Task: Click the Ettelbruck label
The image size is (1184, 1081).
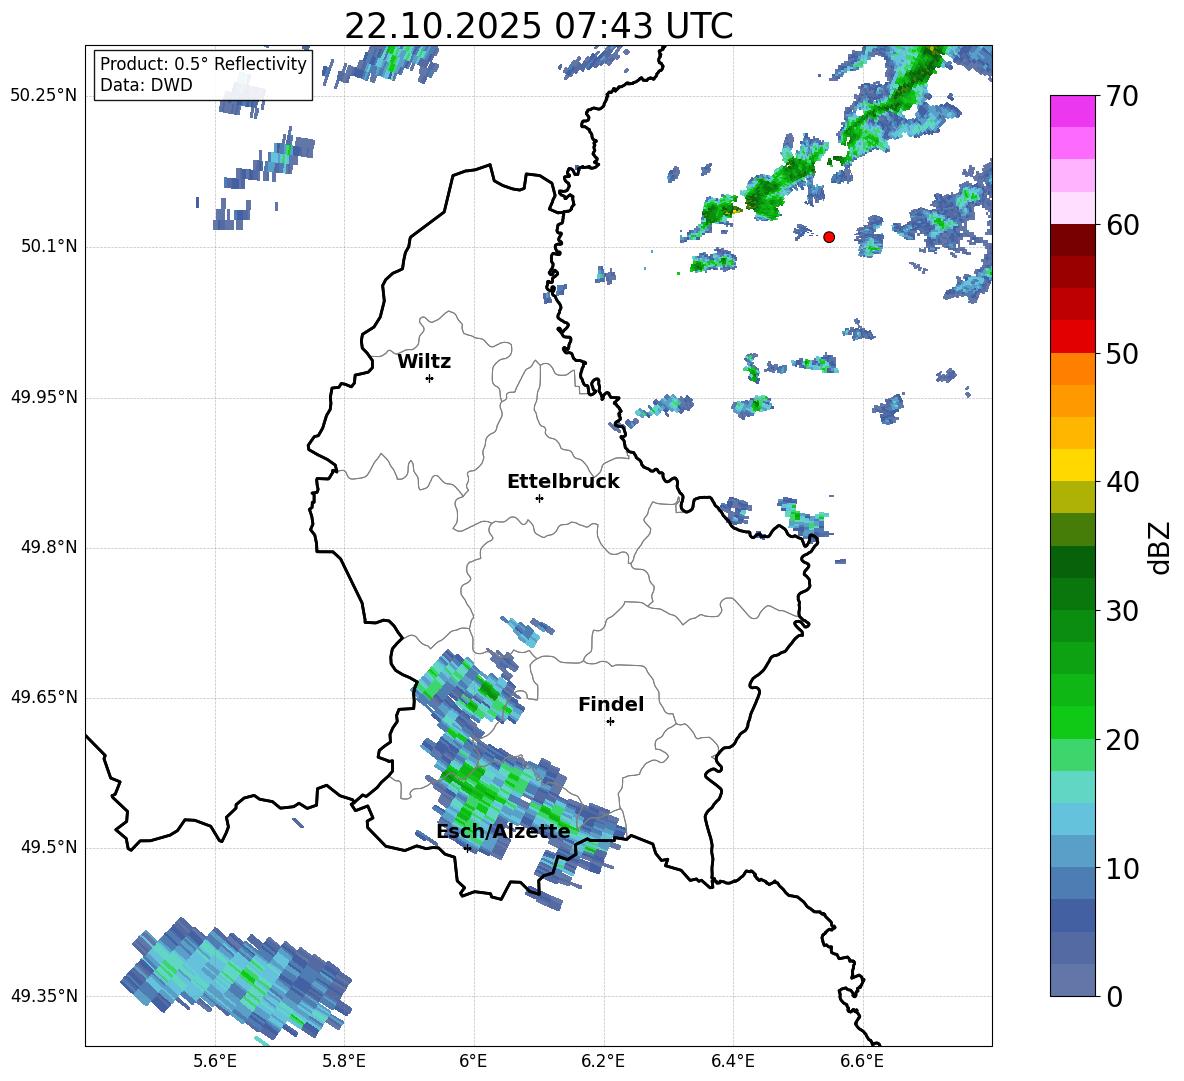Action: (563, 482)
